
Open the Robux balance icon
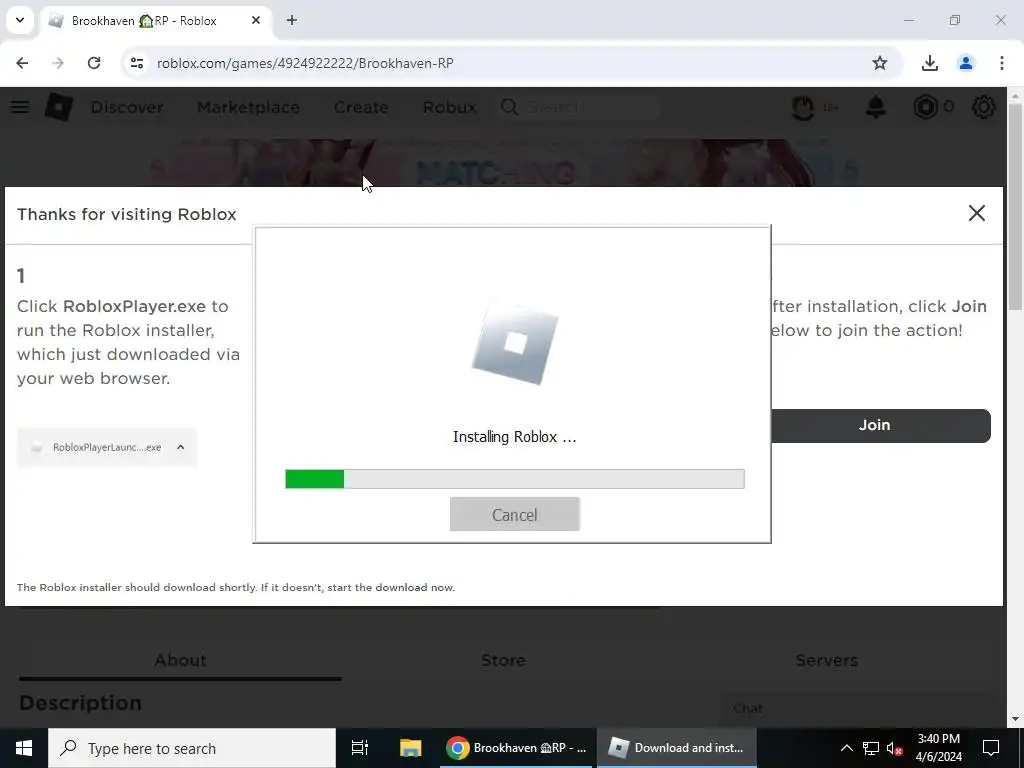click(925, 107)
